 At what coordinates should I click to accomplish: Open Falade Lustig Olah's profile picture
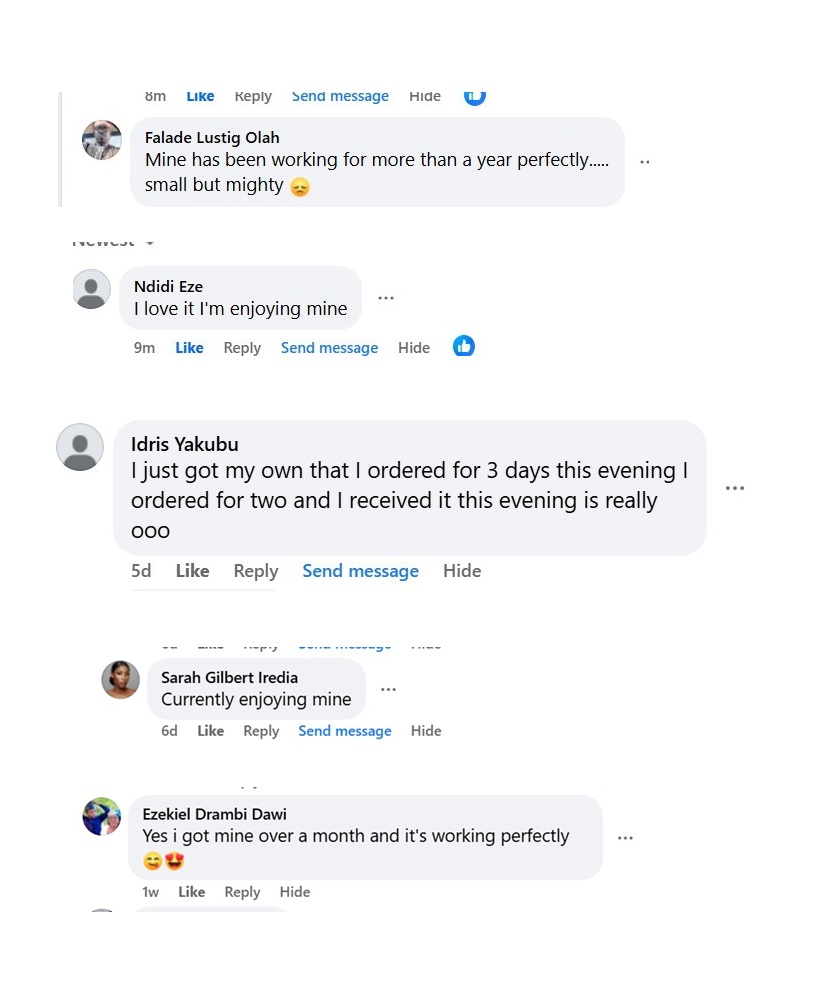tap(102, 140)
